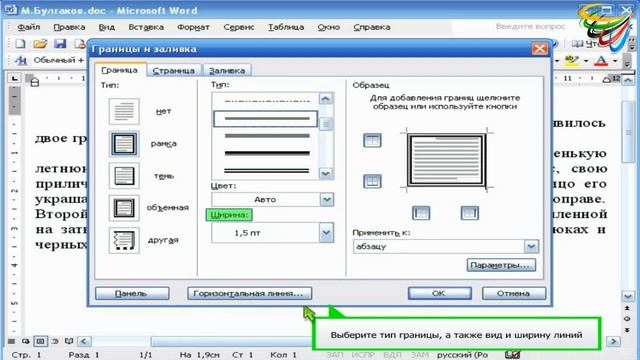
Task: Close the 'Границы и заливка' dialog with the X
Action: tap(540, 49)
